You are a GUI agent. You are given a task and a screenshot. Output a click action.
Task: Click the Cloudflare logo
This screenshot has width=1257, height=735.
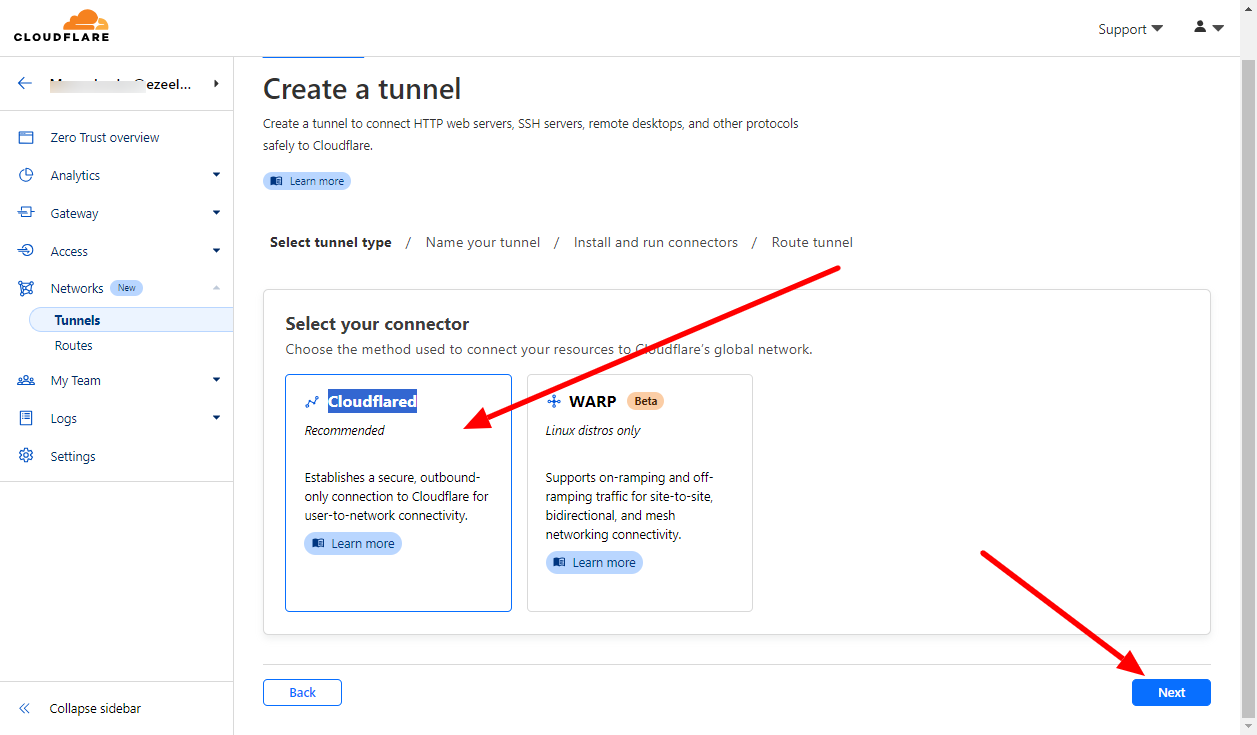61,26
